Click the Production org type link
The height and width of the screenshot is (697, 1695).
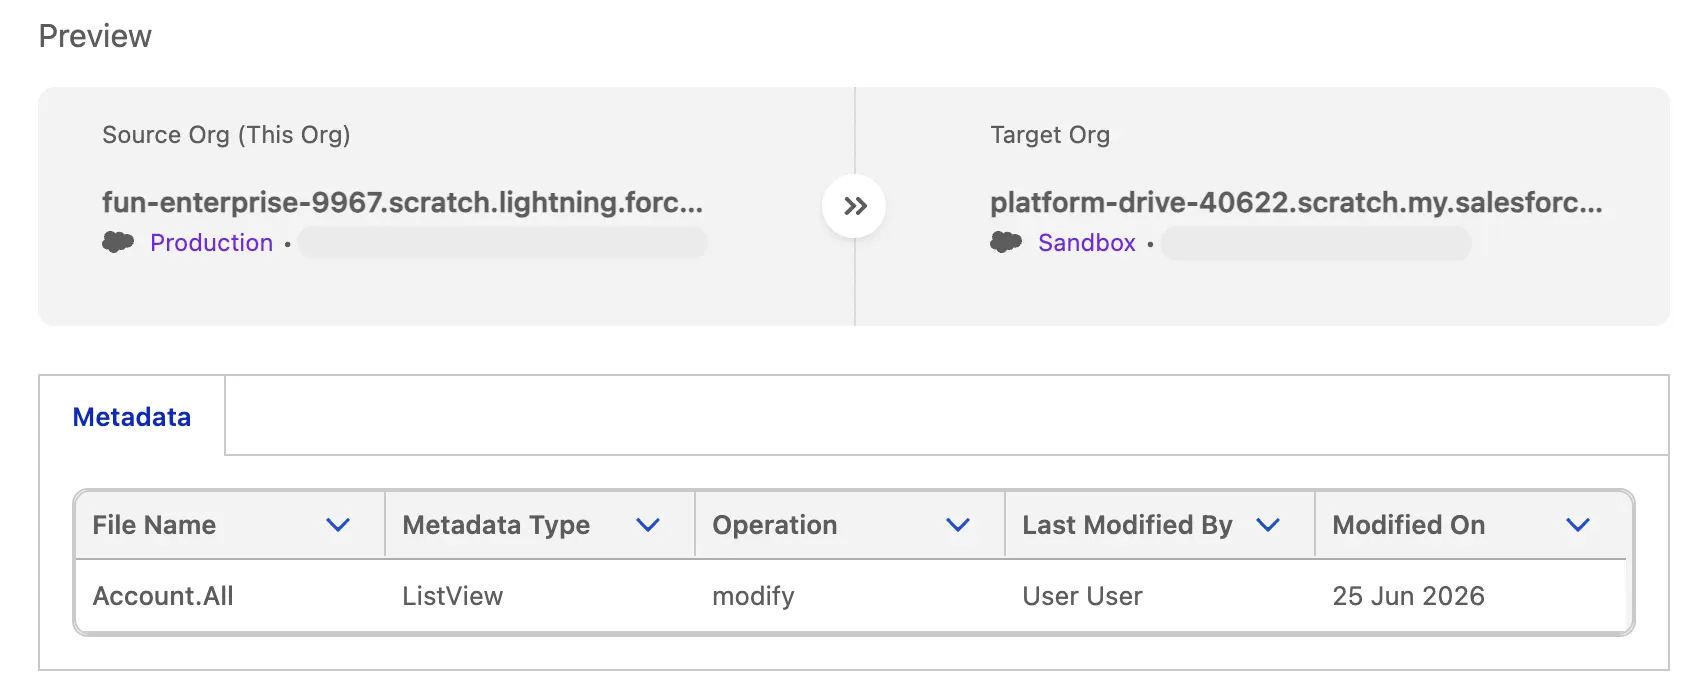211,243
